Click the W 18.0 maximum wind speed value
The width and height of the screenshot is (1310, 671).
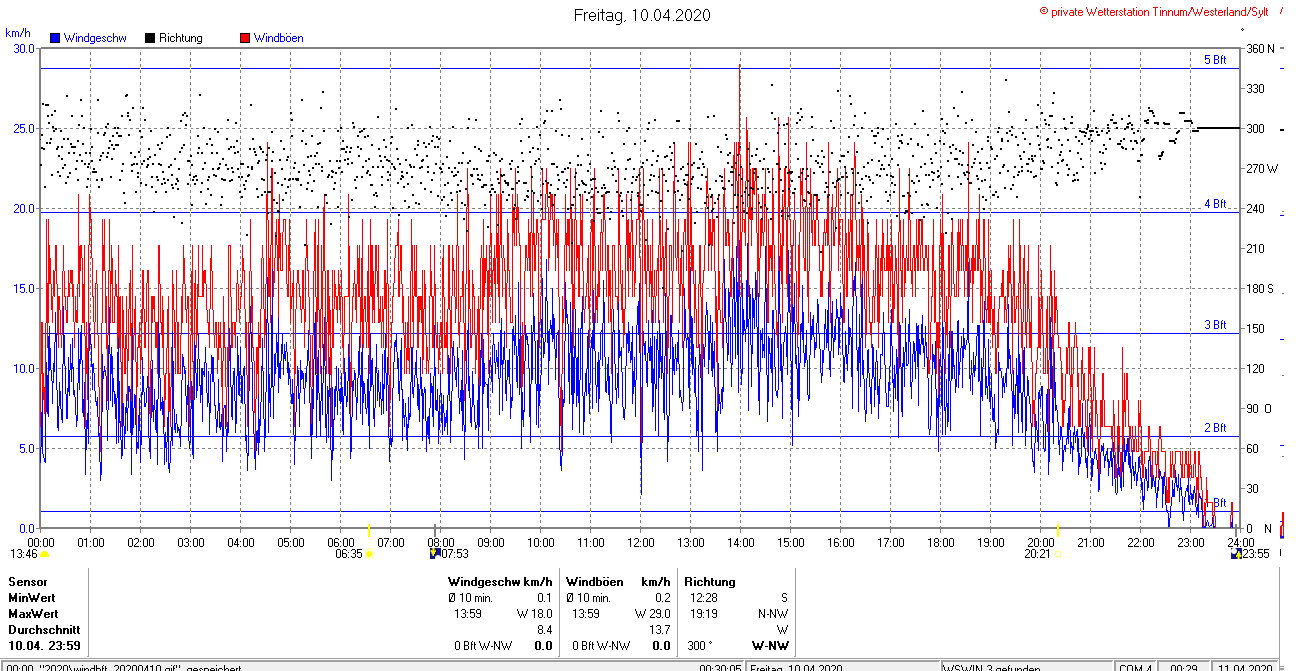[x=534, y=613]
